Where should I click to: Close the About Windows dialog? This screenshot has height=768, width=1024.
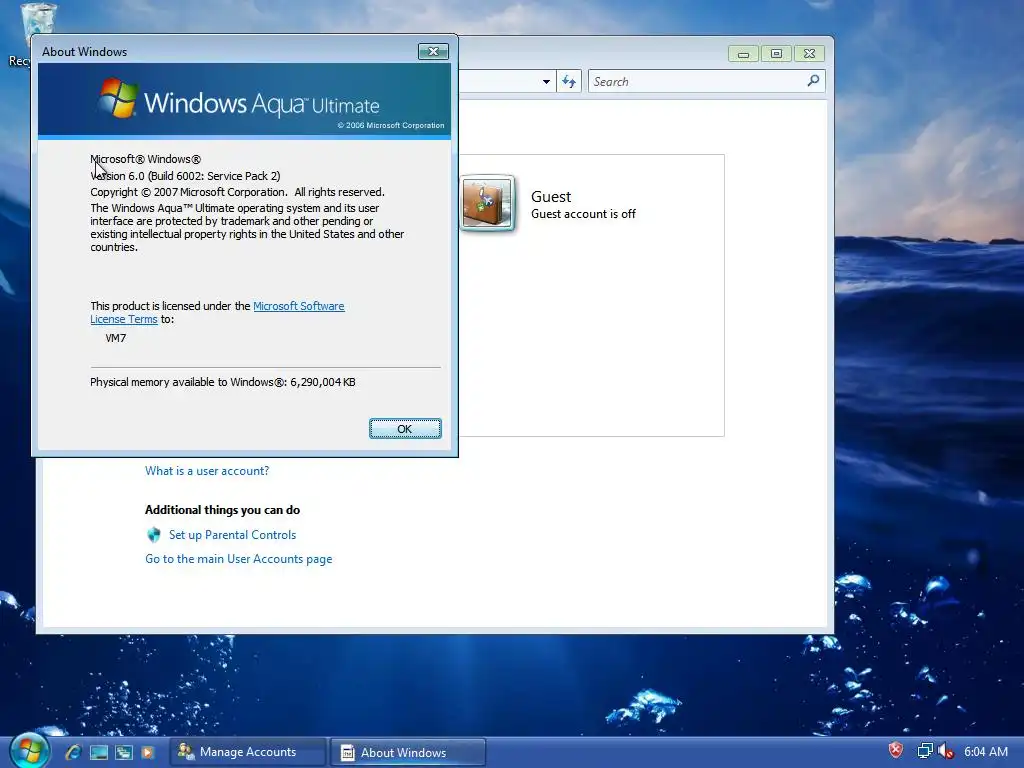point(433,52)
